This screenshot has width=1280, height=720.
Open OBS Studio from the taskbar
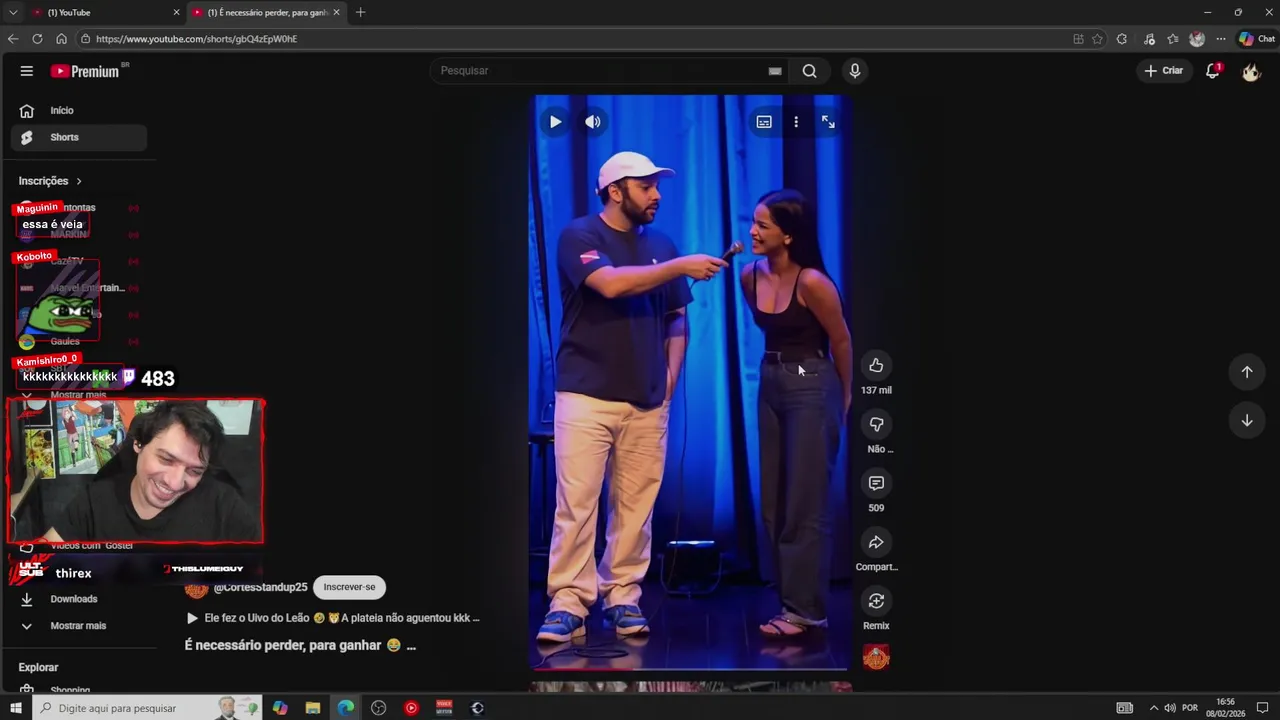coord(378,708)
